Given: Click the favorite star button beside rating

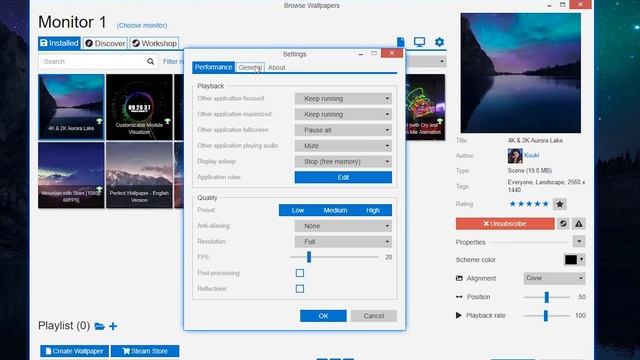Looking at the screenshot, I should pos(560,204).
